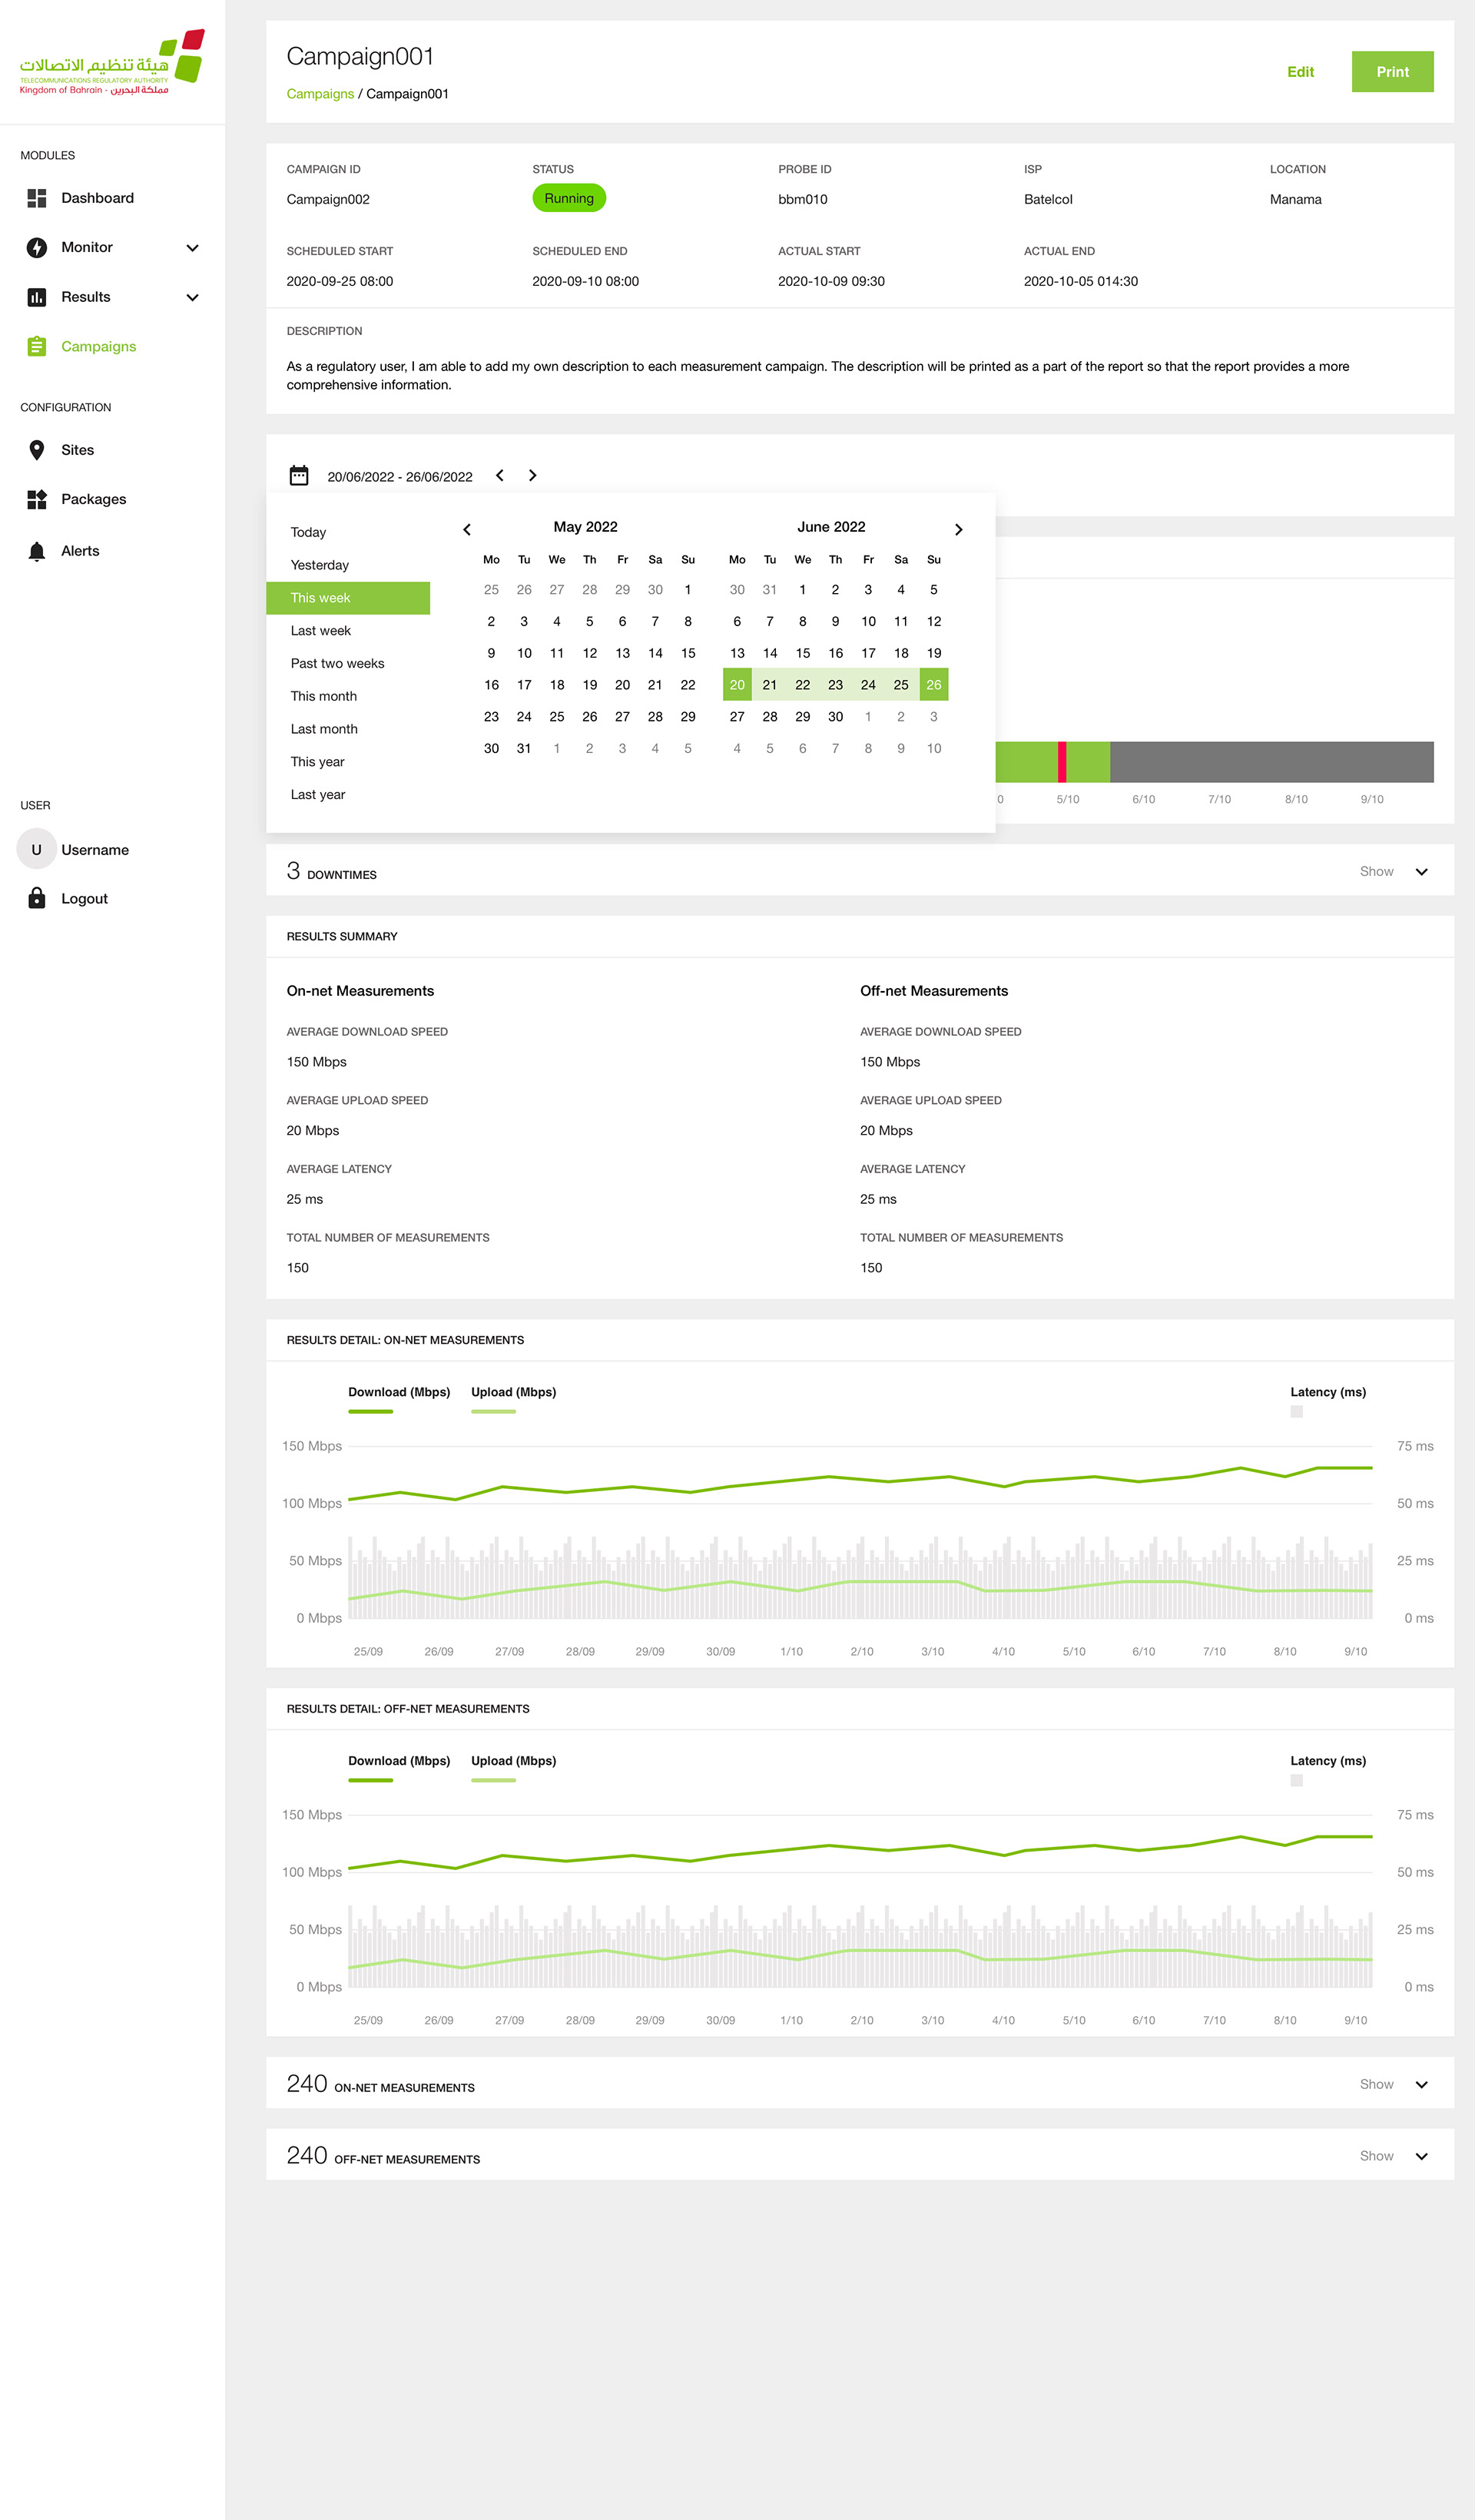Expand the 3 Downtimes section
This screenshot has width=1475, height=2520.
coord(1421,872)
